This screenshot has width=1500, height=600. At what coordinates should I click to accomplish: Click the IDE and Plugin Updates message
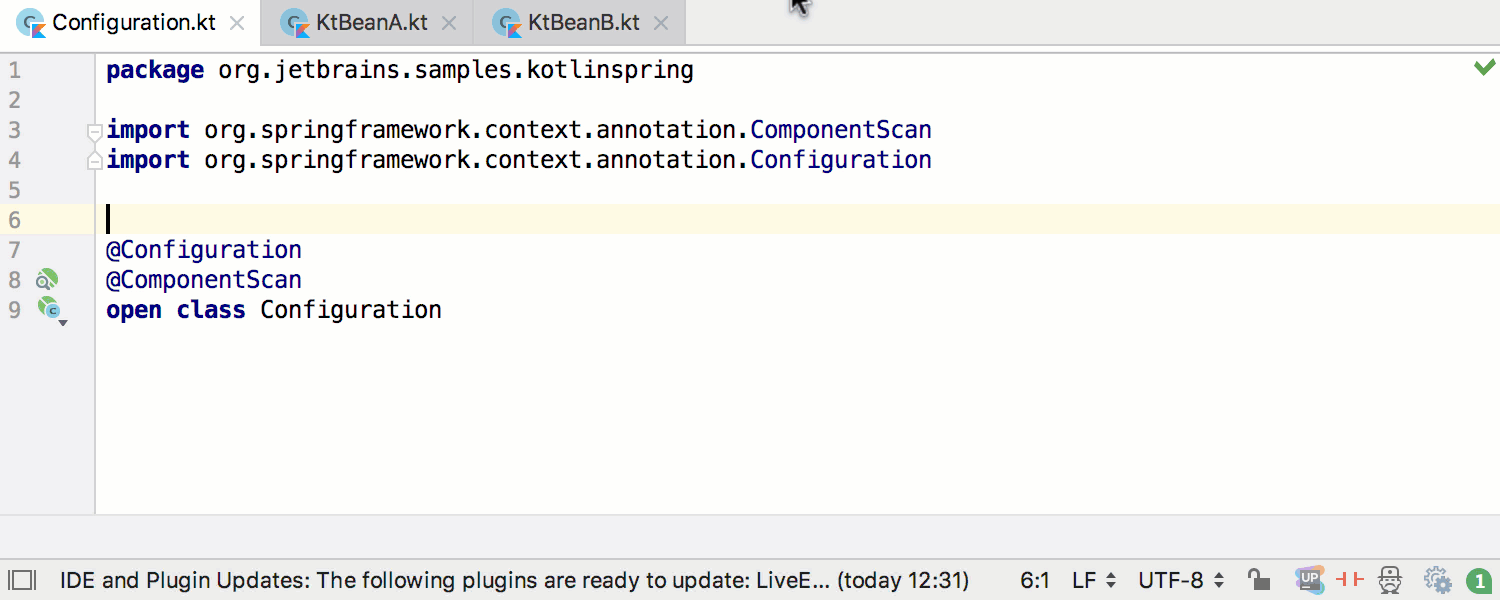[x=514, y=580]
